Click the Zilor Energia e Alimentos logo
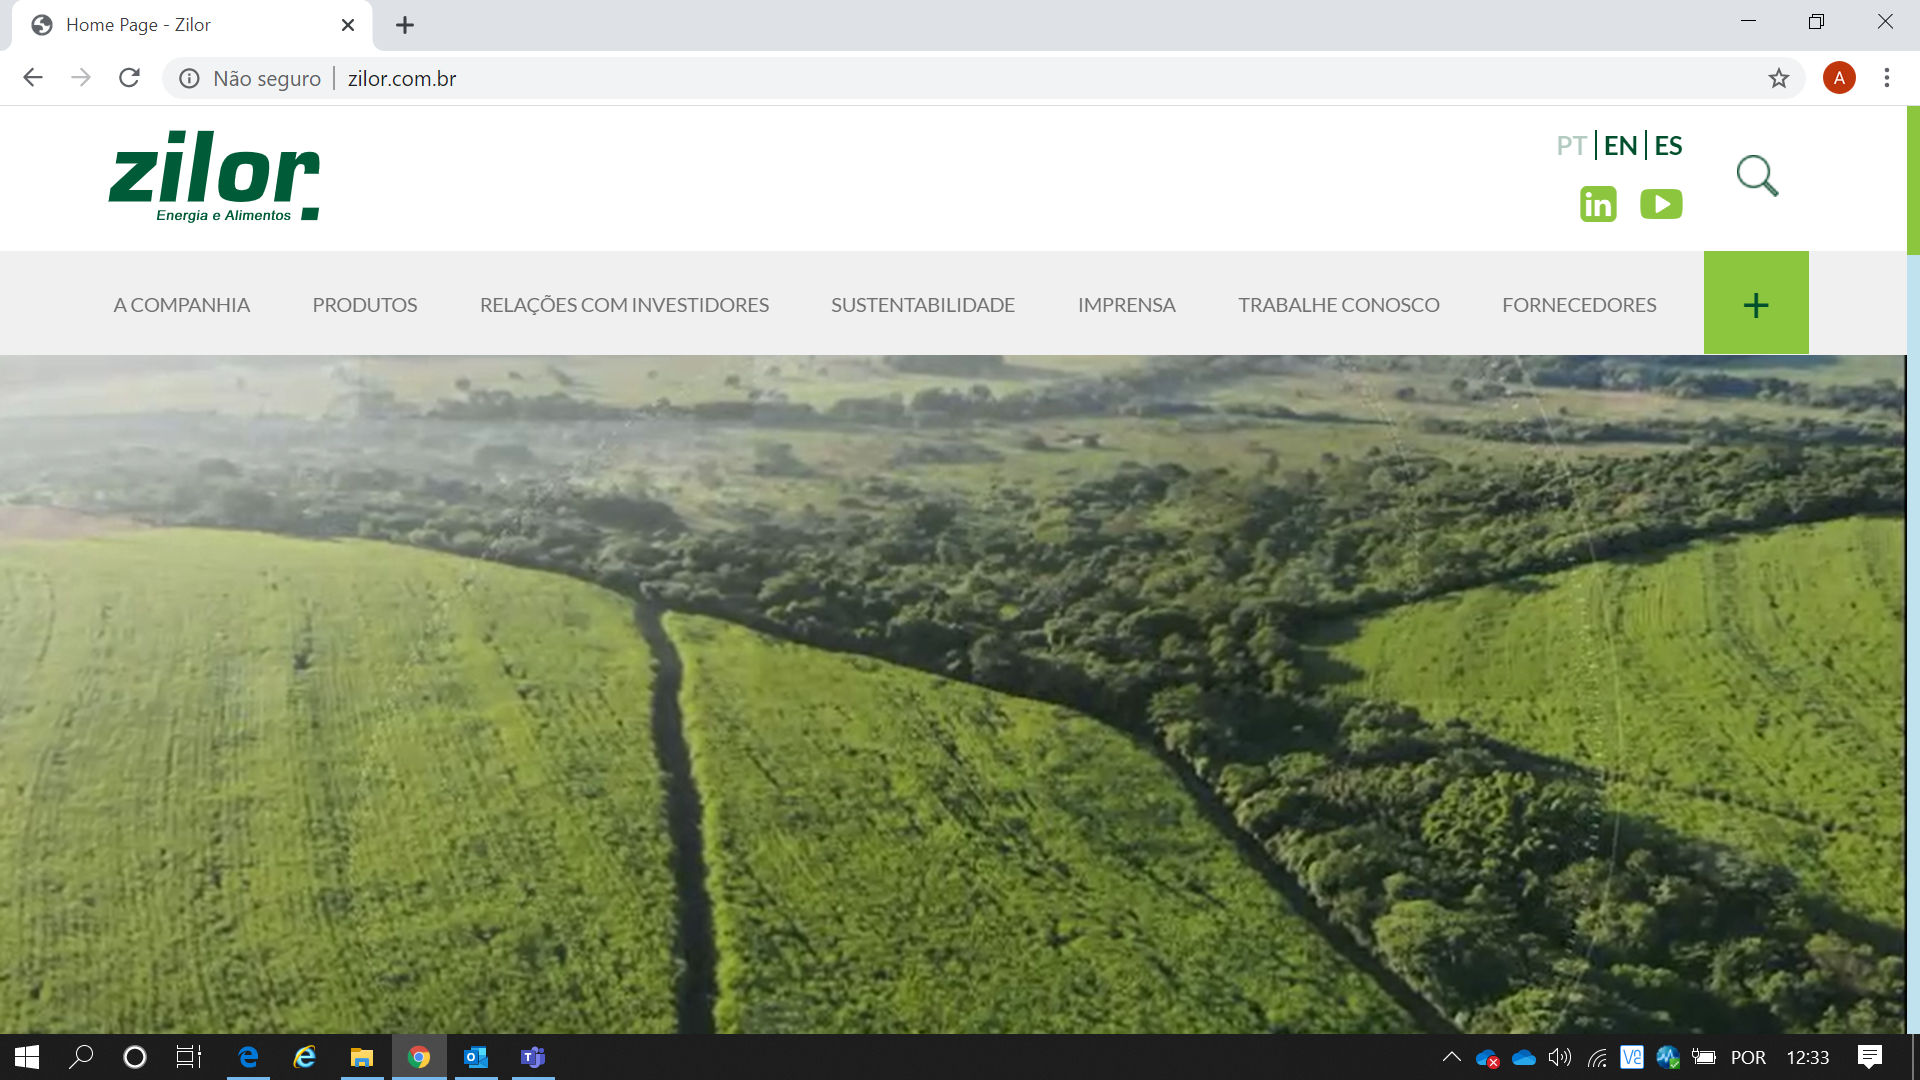Screen dimensions: 1920x1080 (x=214, y=176)
